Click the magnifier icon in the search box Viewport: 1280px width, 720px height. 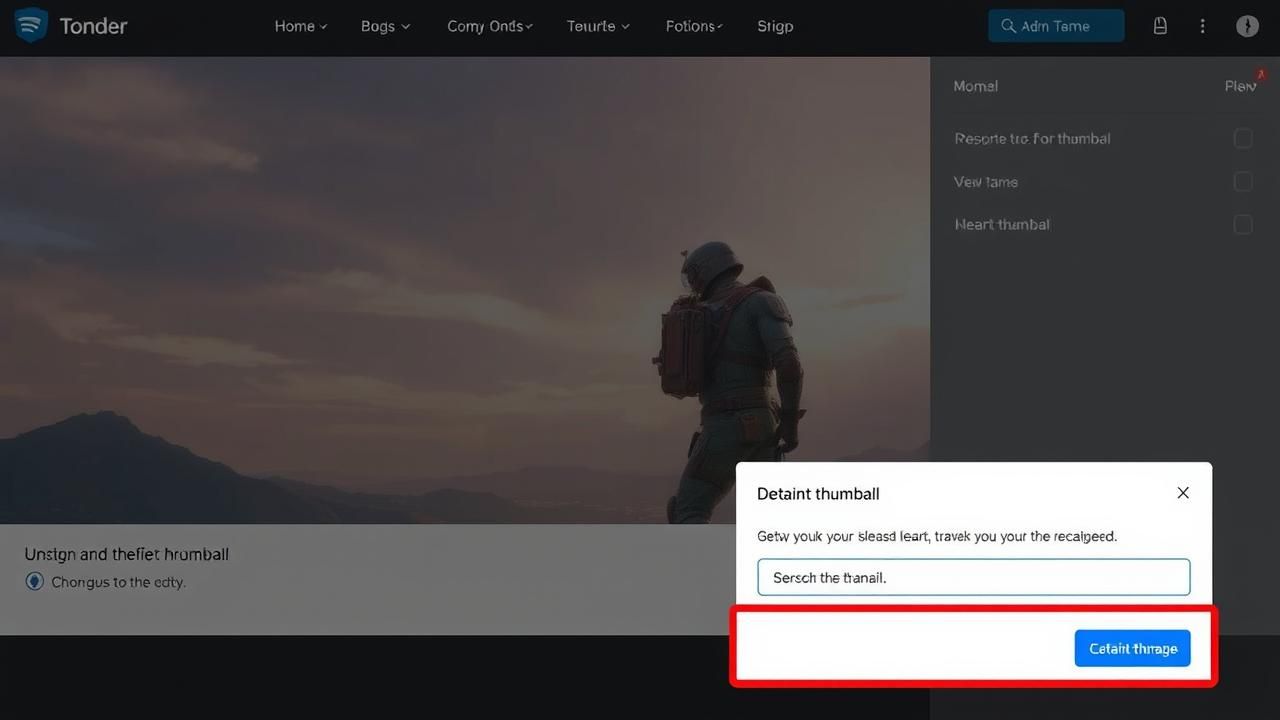point(1008,26)
